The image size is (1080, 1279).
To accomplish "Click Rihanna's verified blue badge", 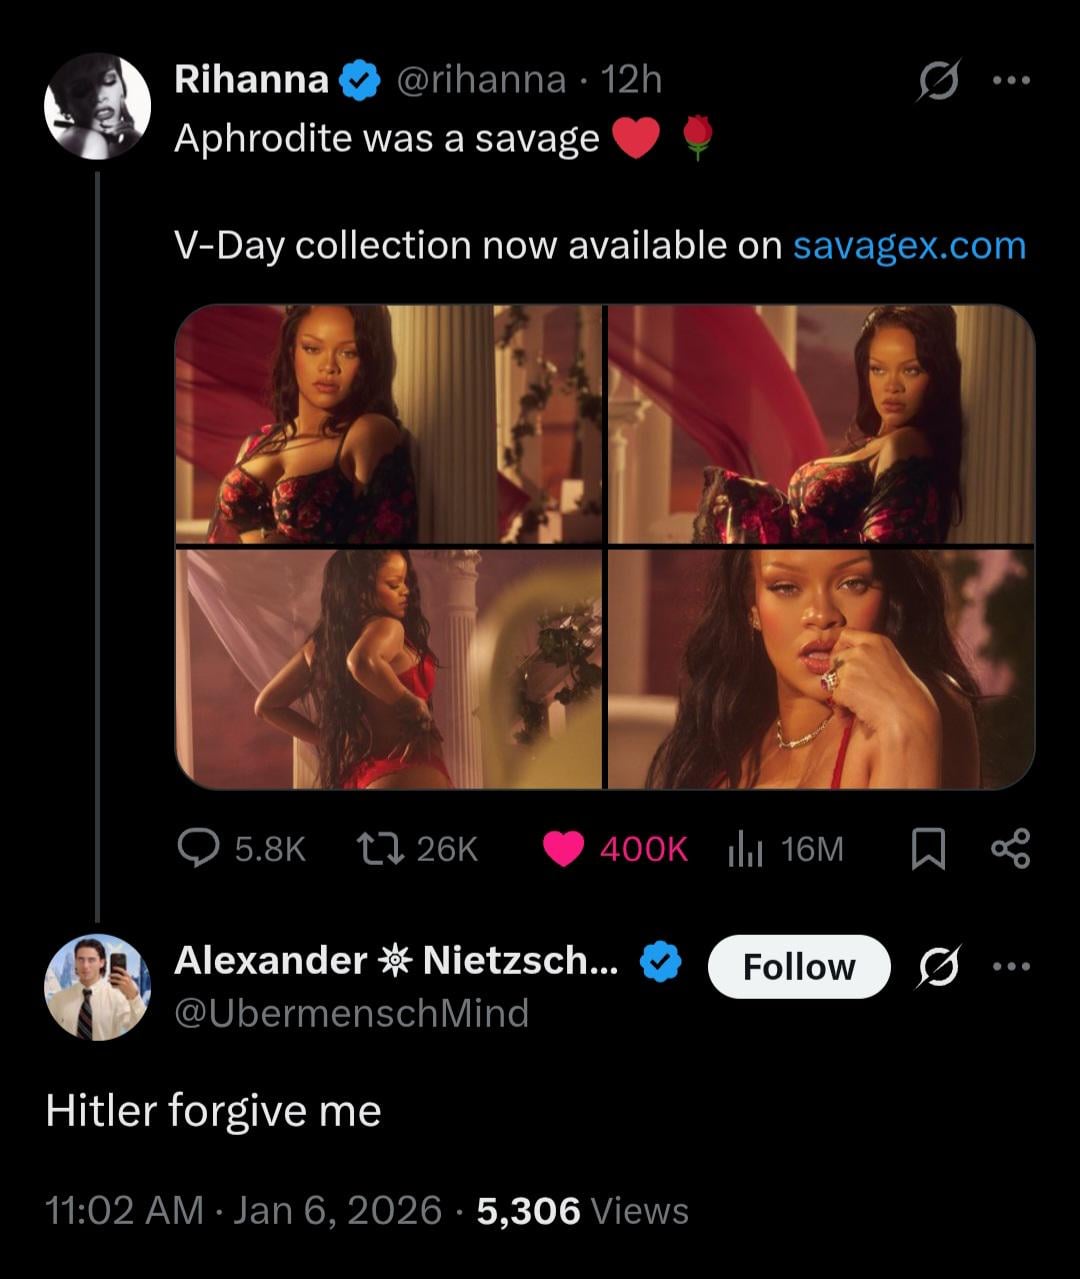I will [x=361, y=81].
